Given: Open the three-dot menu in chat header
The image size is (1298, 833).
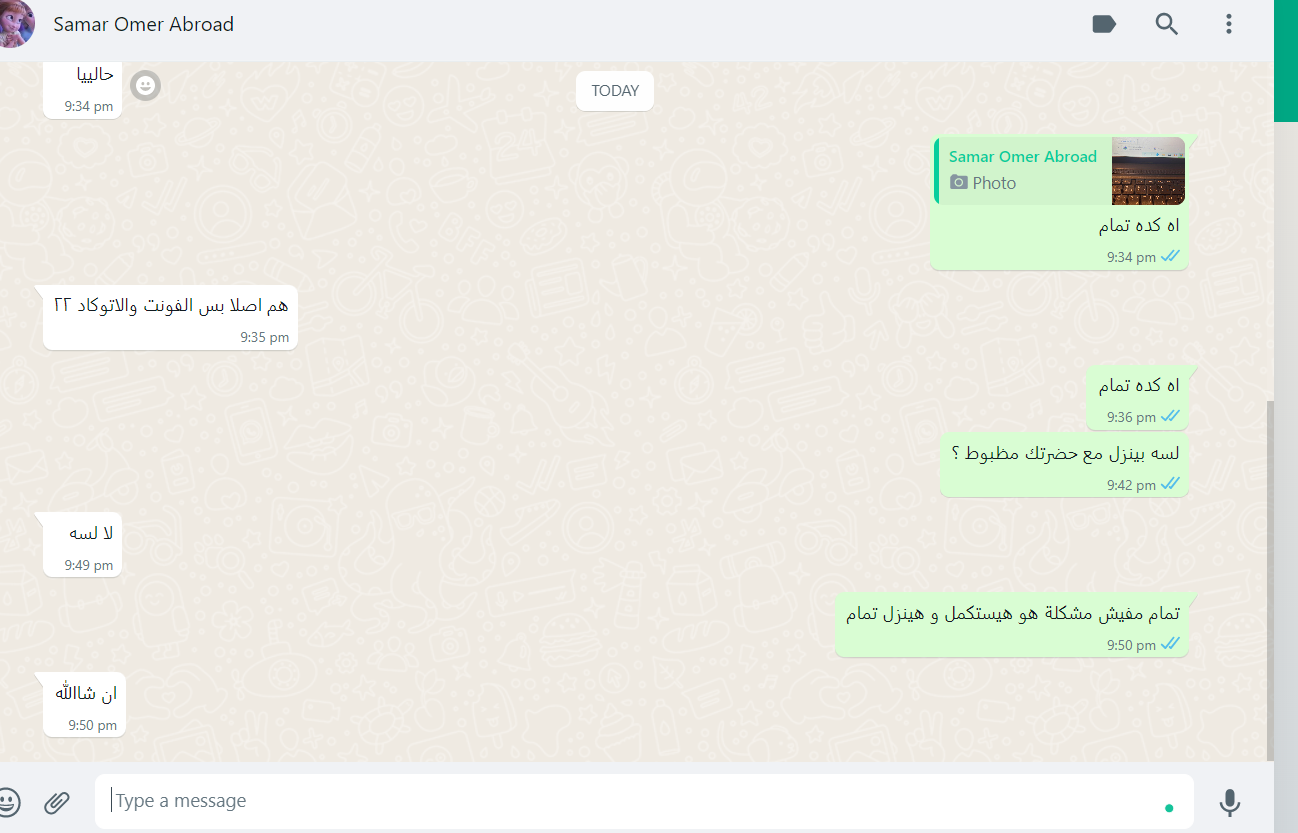Looking at the screenshot, I should click(x=1229, y=24).
